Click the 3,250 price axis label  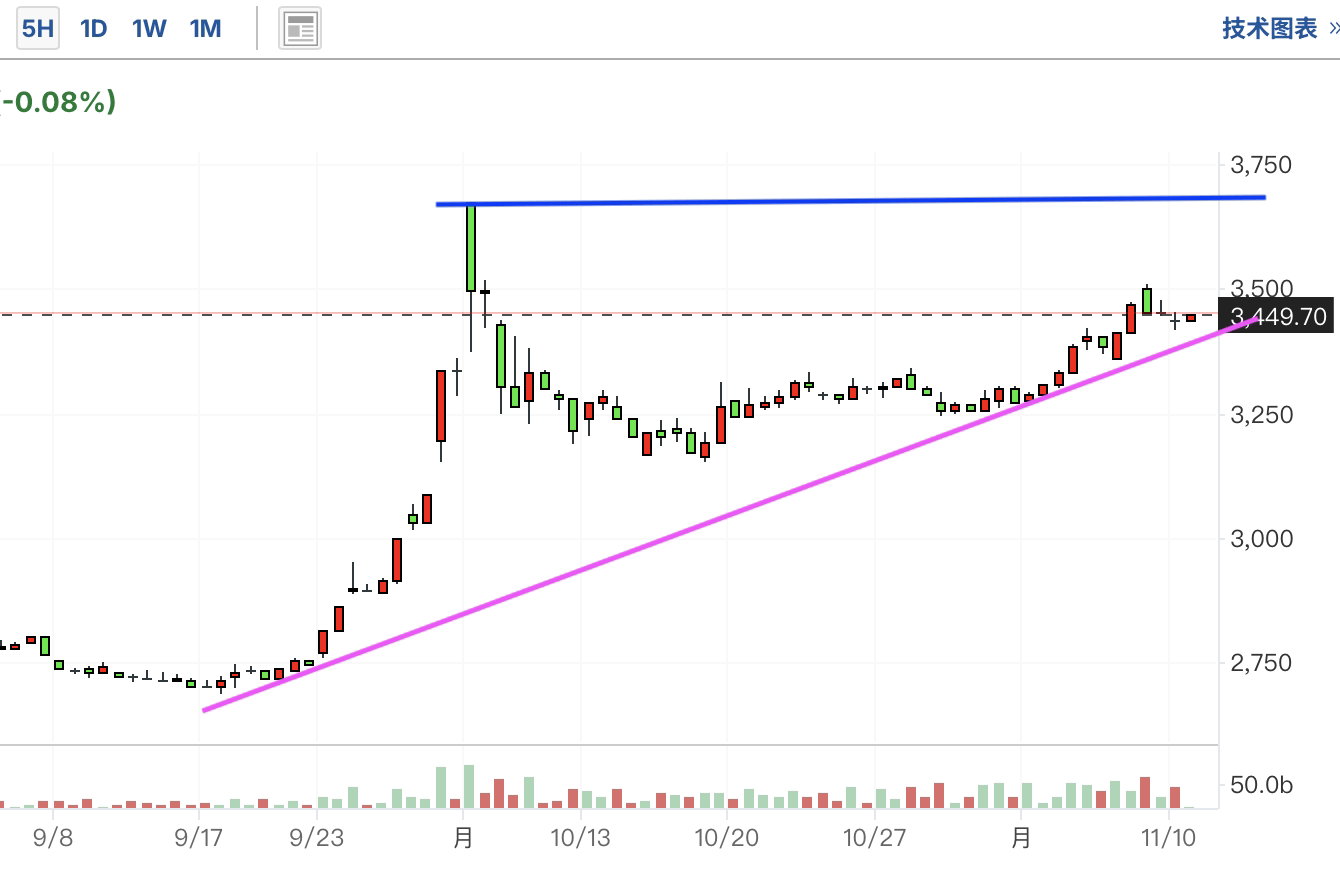click(x=1261, y=414)
